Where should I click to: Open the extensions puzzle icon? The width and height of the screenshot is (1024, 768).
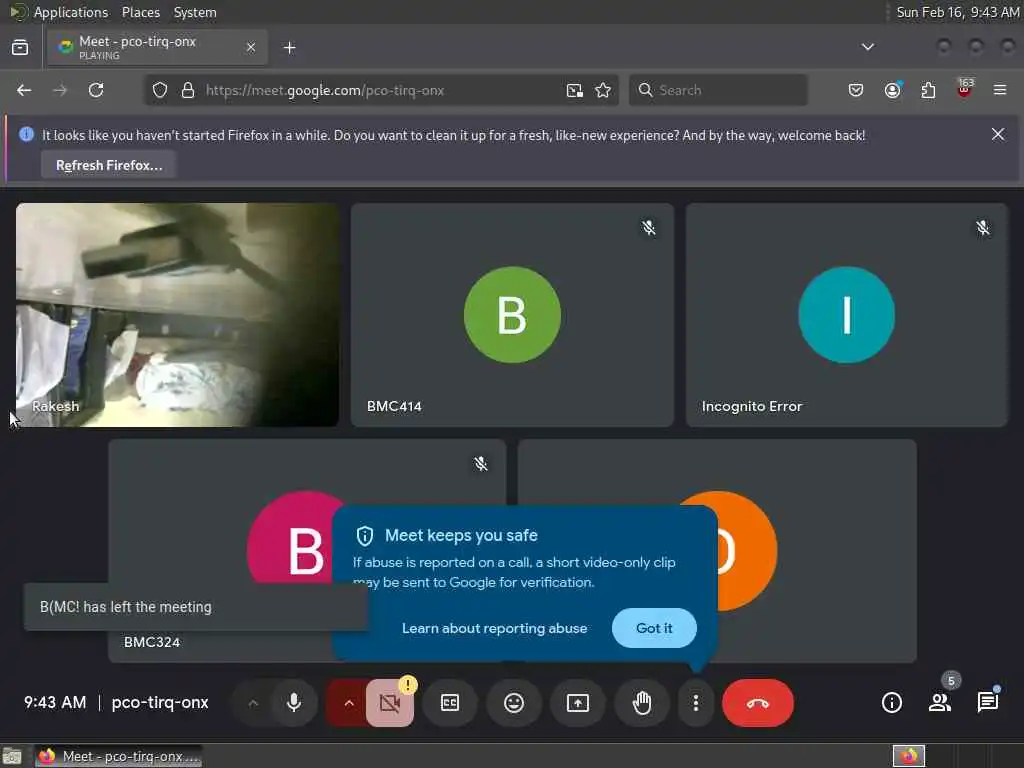pyautogui.click(x=928, y=90)
